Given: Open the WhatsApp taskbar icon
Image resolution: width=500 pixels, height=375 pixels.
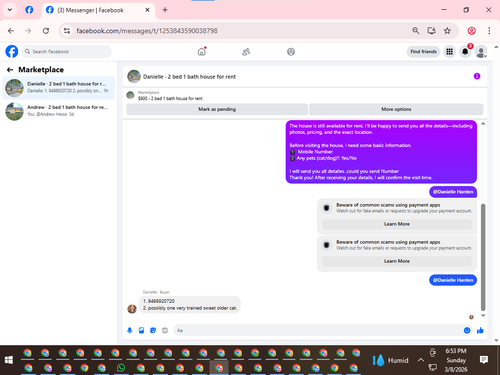Looking at the screenshot, I should (121, 368).
